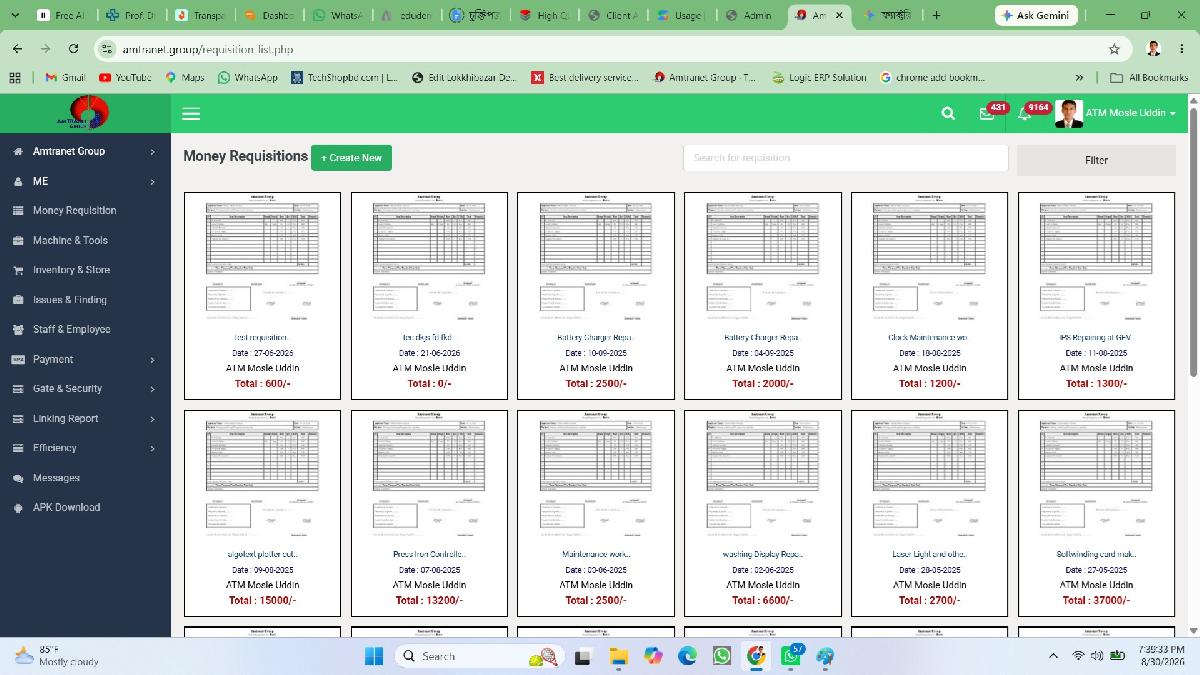Open YouTube bookmark

click(125, 77)
